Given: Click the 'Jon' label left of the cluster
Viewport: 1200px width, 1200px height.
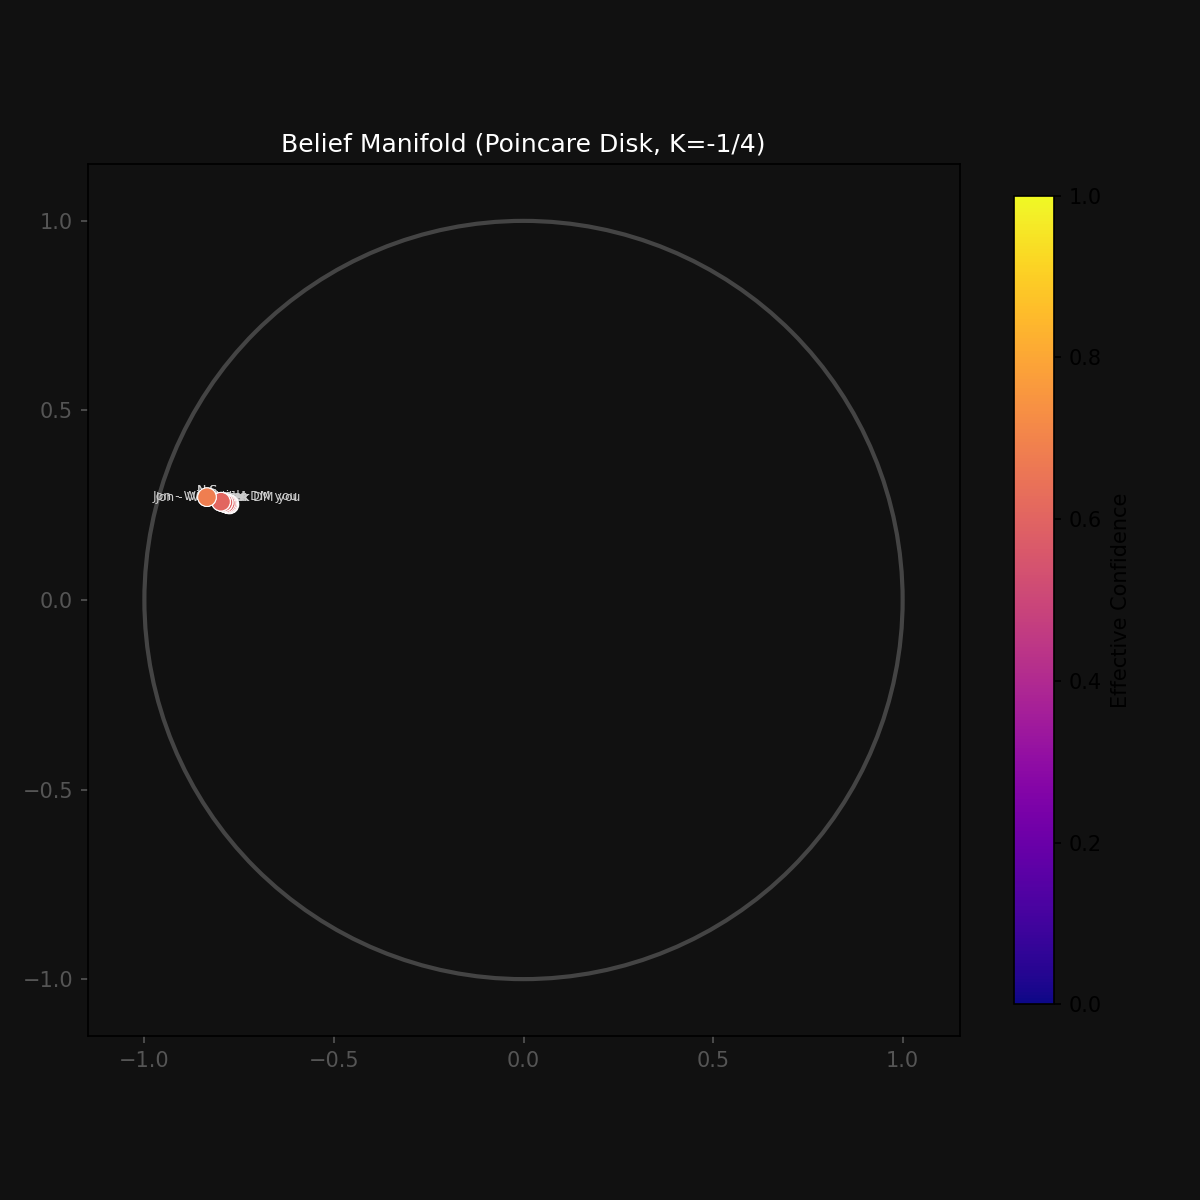Looking at the screenshot, I should pos(162,497).
